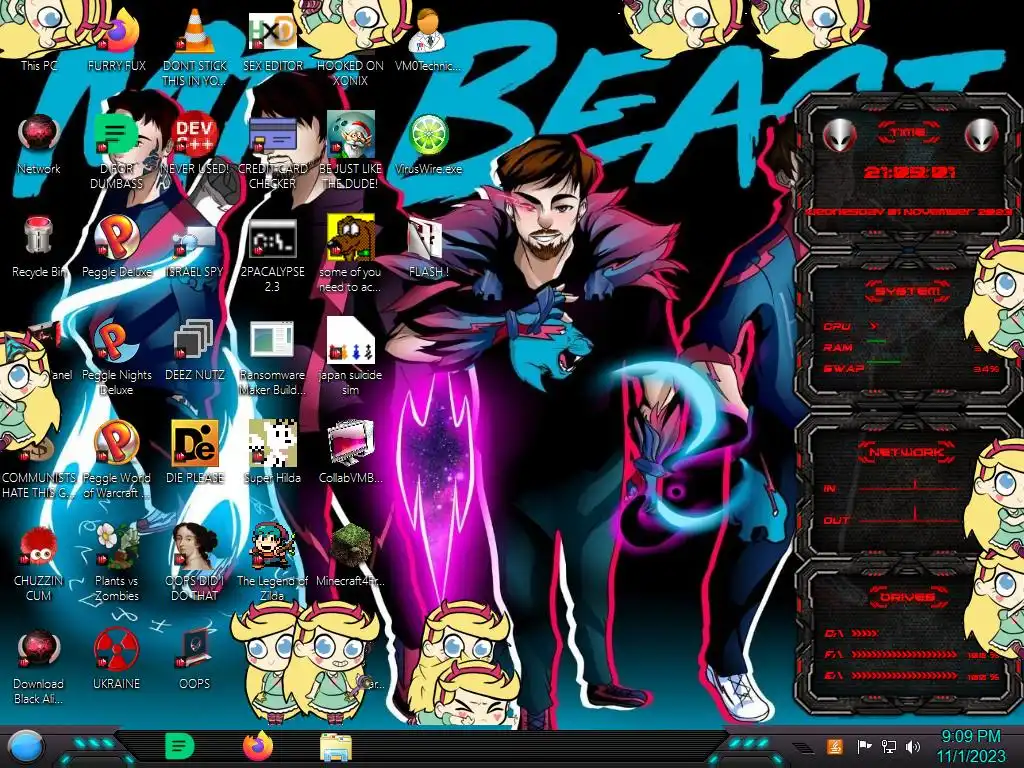Open the green chat-bubble desktop shortcut
The image size is (1024, 768).
click(x=116, y=150)
